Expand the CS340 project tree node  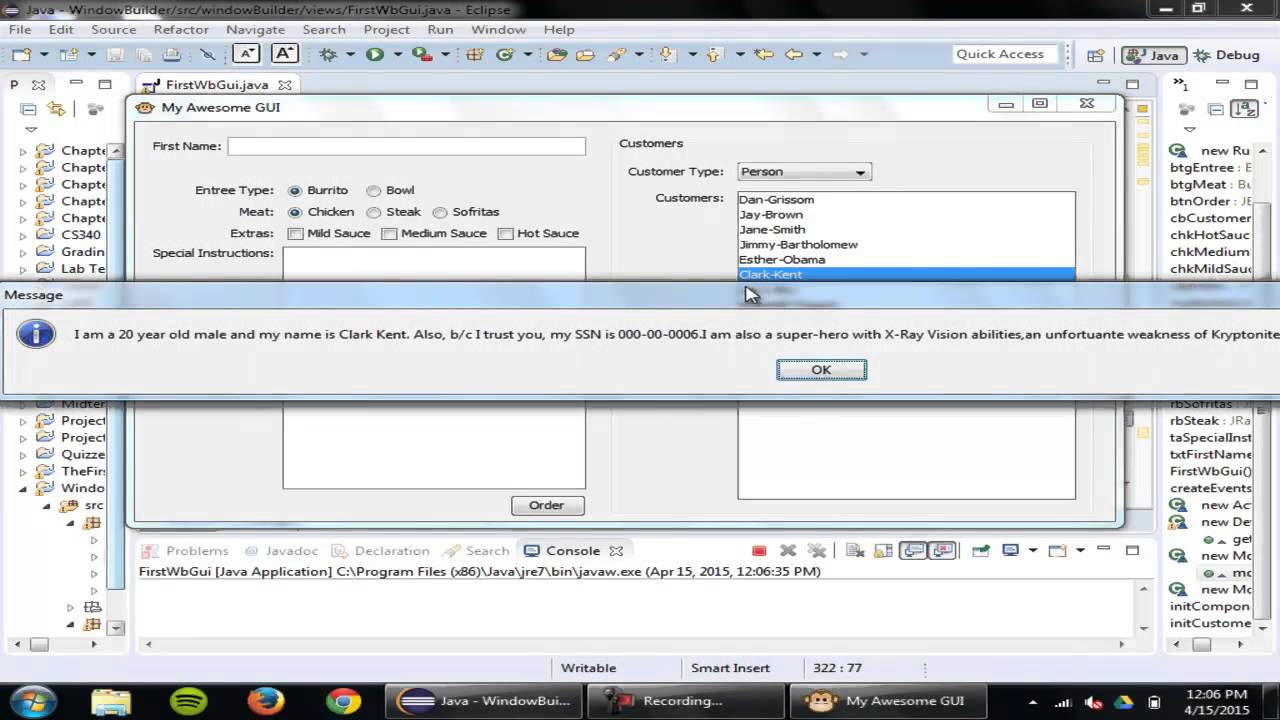(24, 236)
